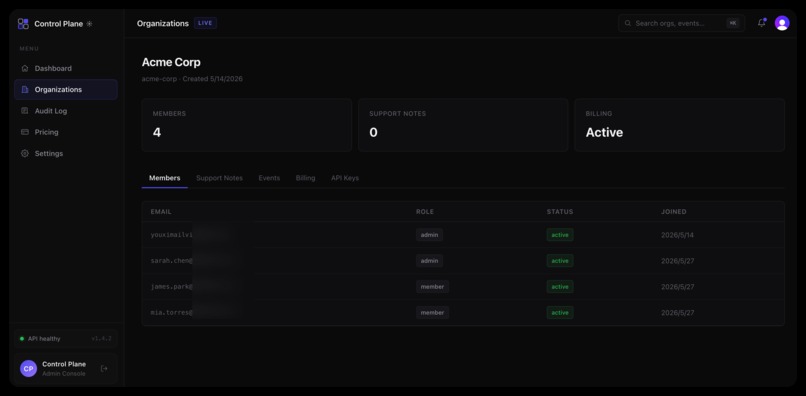Click the Organizations building icon

point(25,89)
